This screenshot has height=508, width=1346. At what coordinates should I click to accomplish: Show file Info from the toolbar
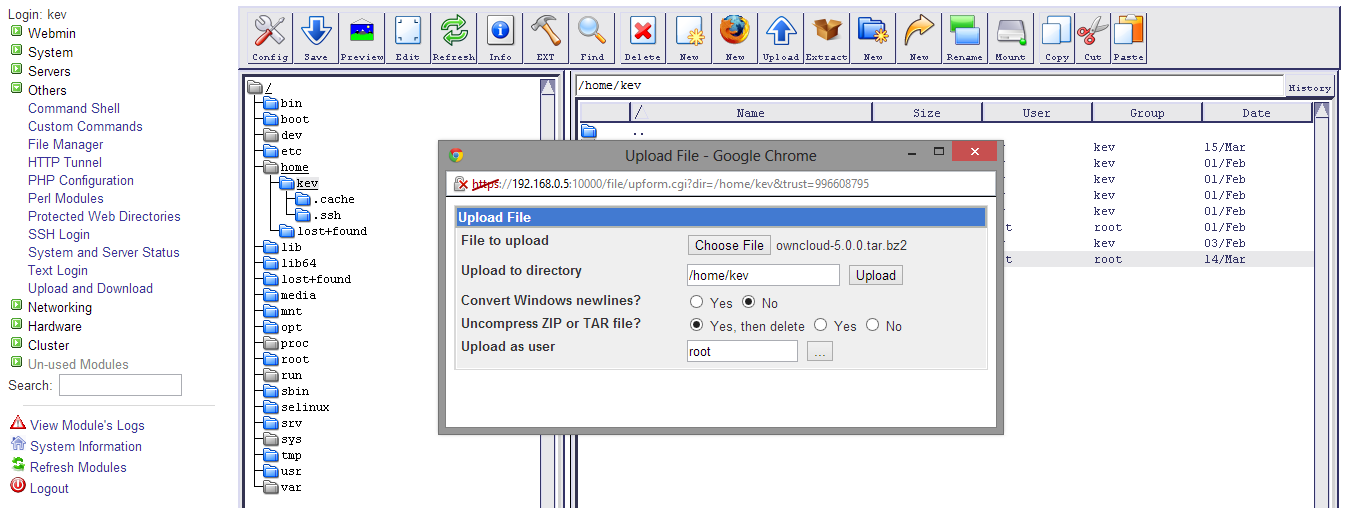500,39
